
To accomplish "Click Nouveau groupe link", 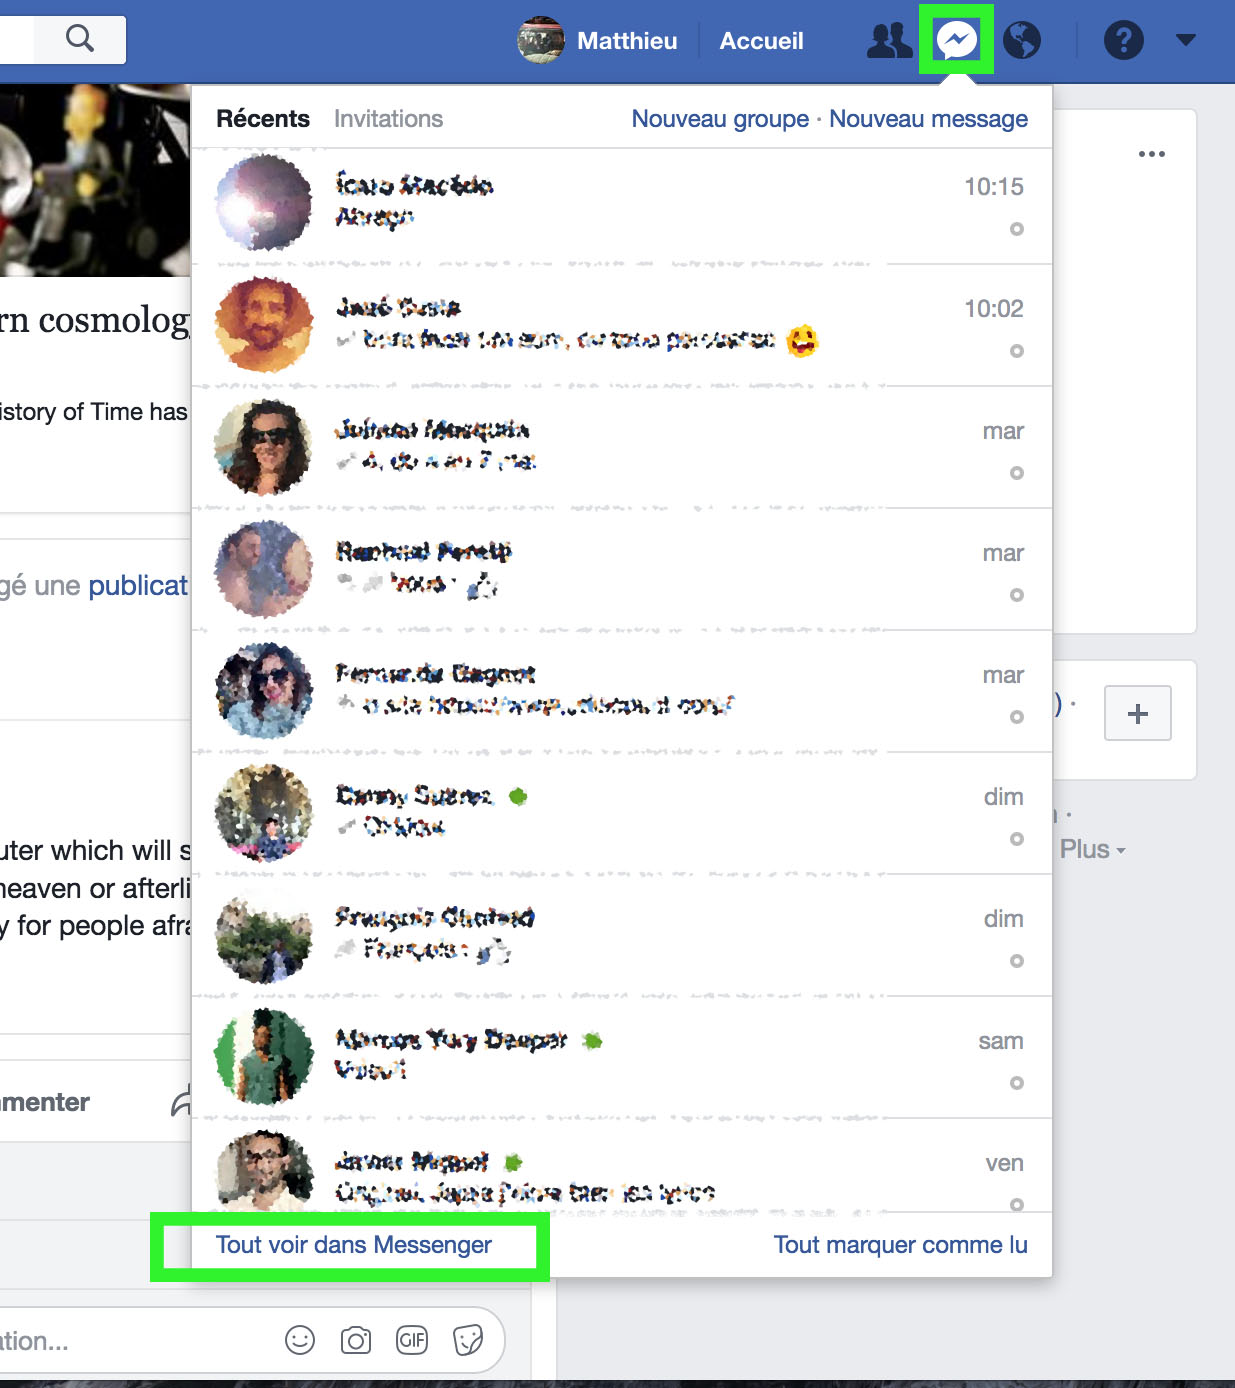I will click(720, 119).
